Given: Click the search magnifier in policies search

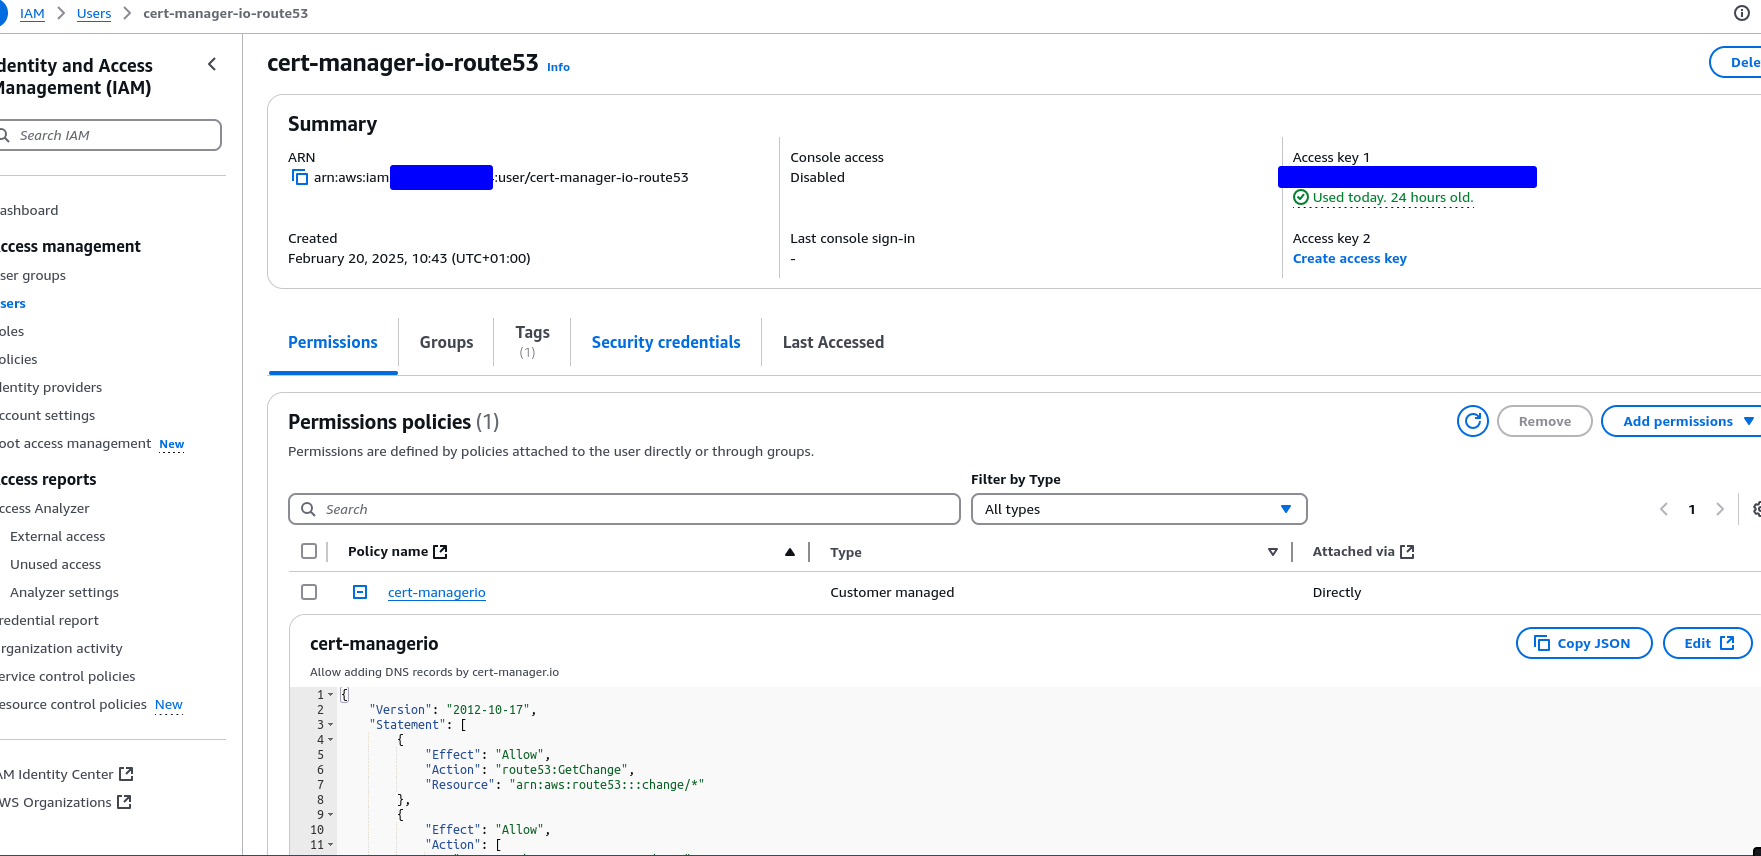Looking at the screenshot, I should coord(308,509).
